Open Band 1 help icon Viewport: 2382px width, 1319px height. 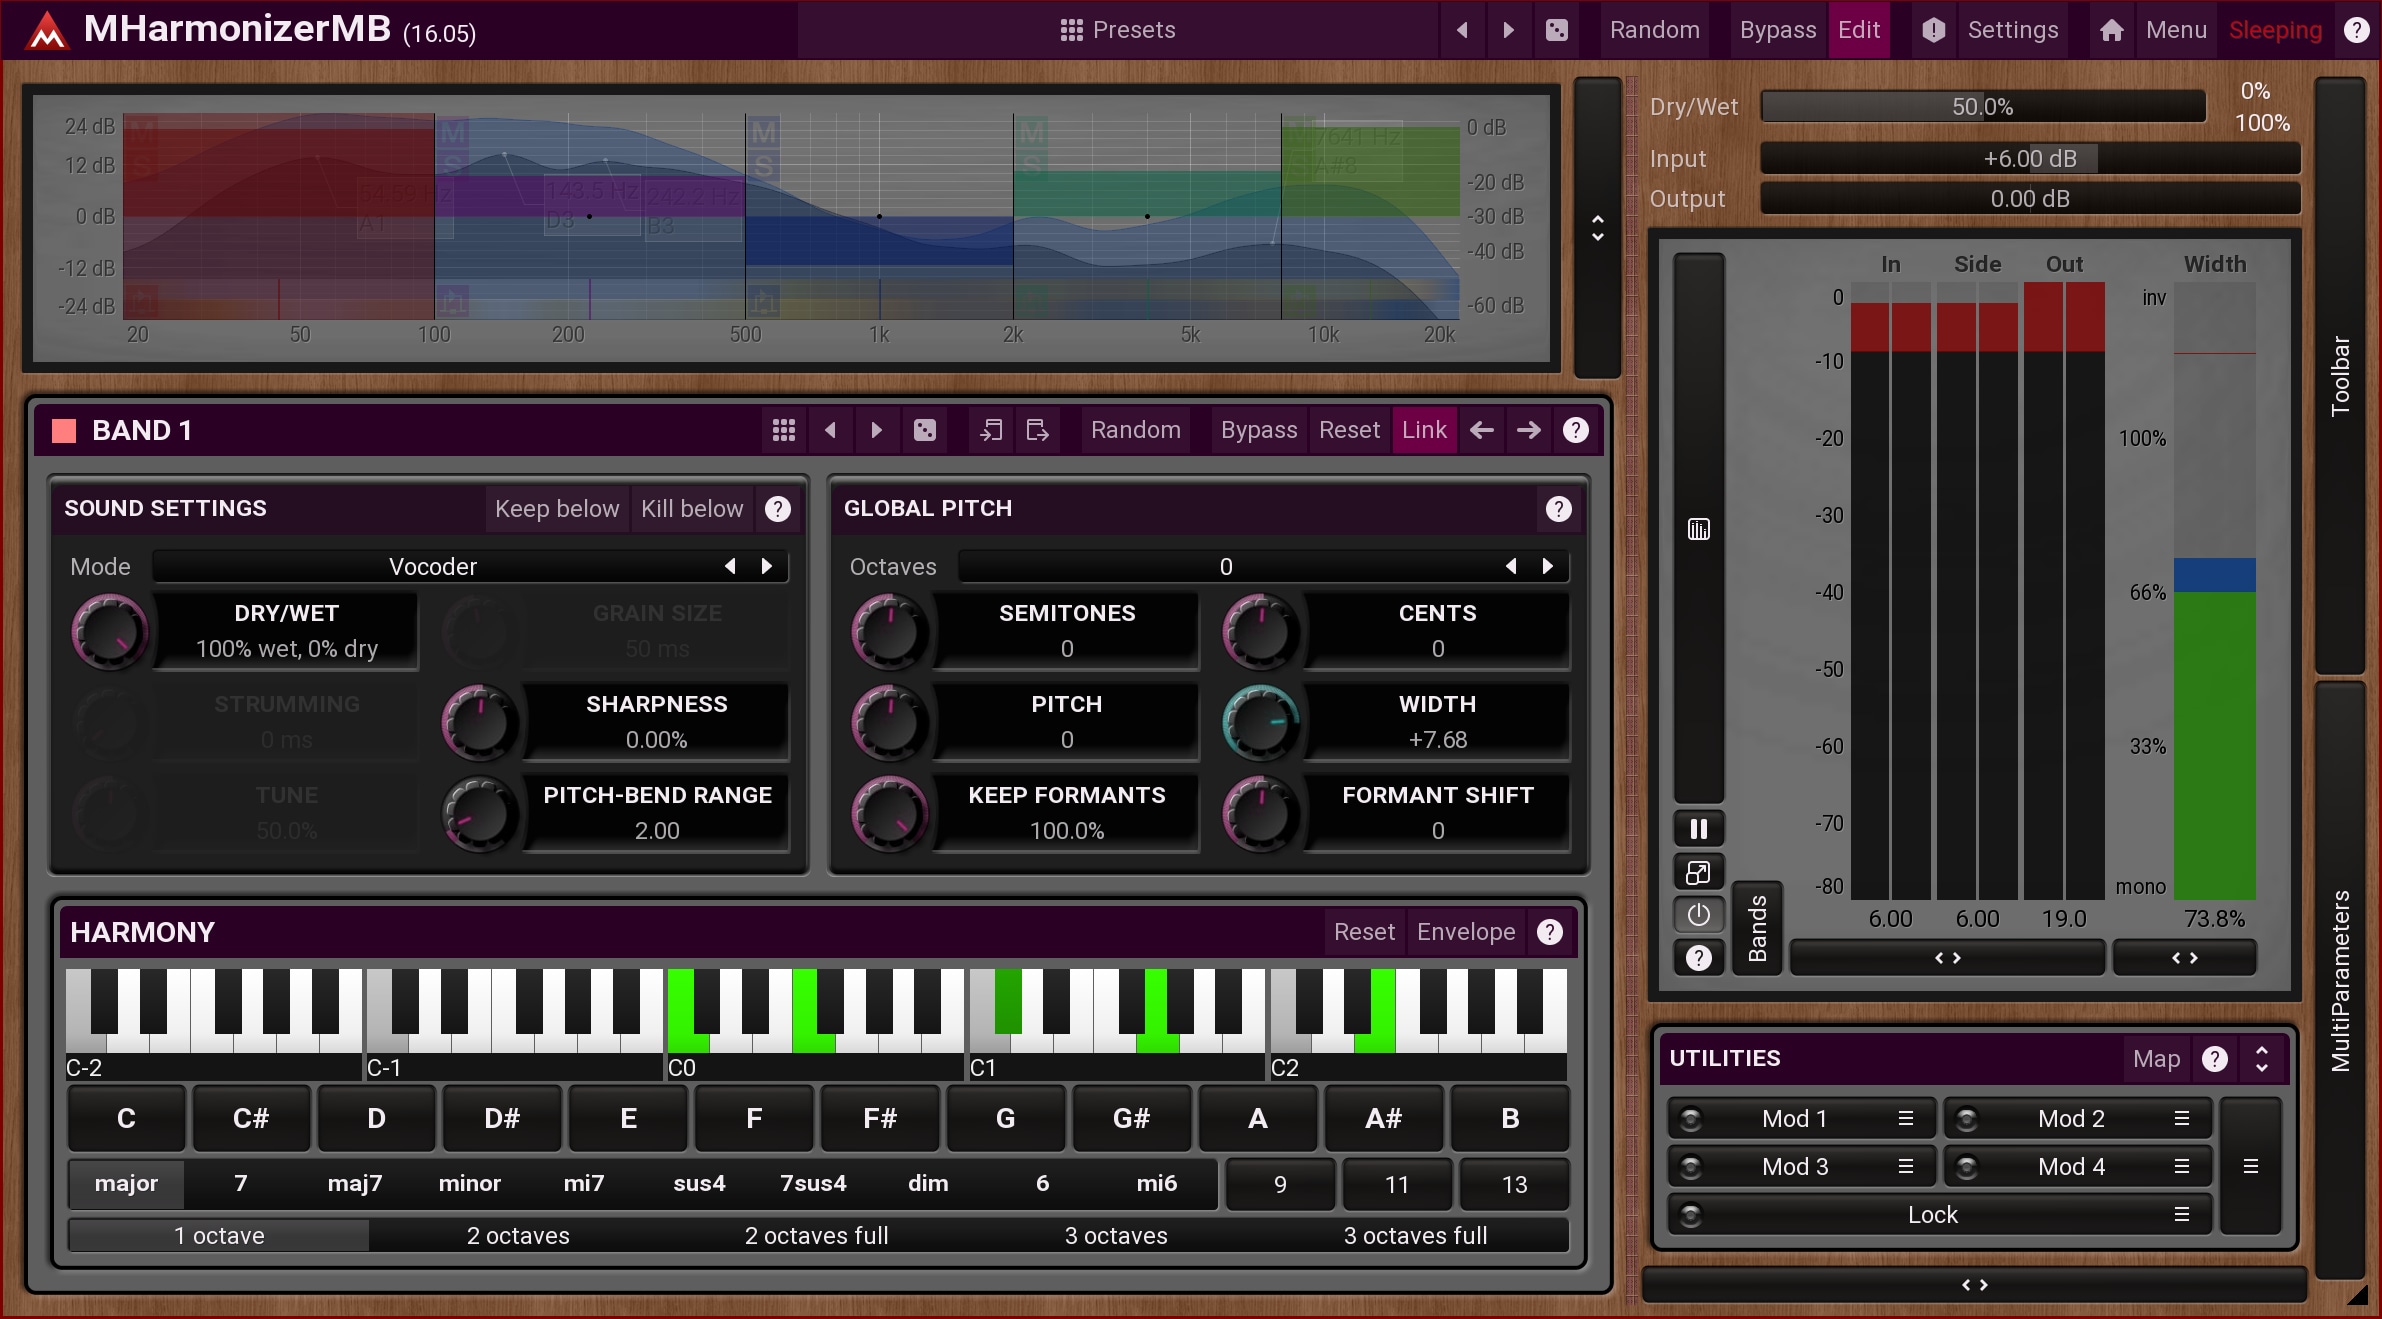pos(1575,430)
